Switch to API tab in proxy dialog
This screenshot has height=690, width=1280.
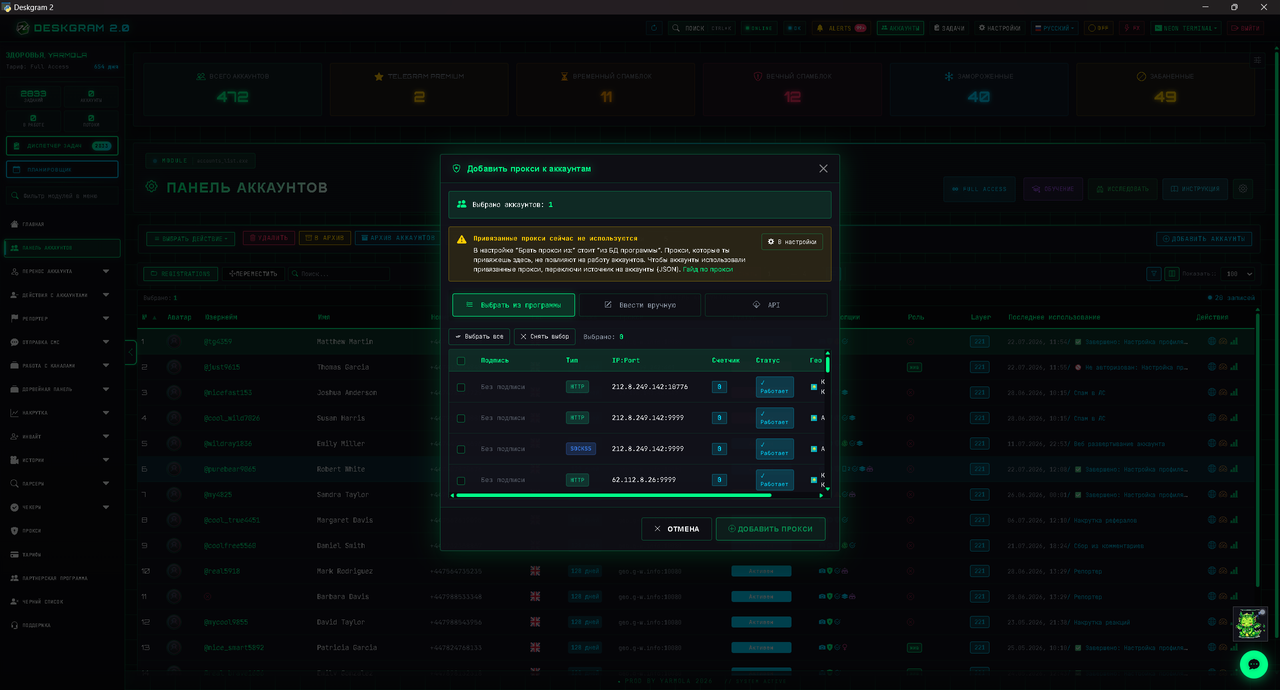click(766, 305)
